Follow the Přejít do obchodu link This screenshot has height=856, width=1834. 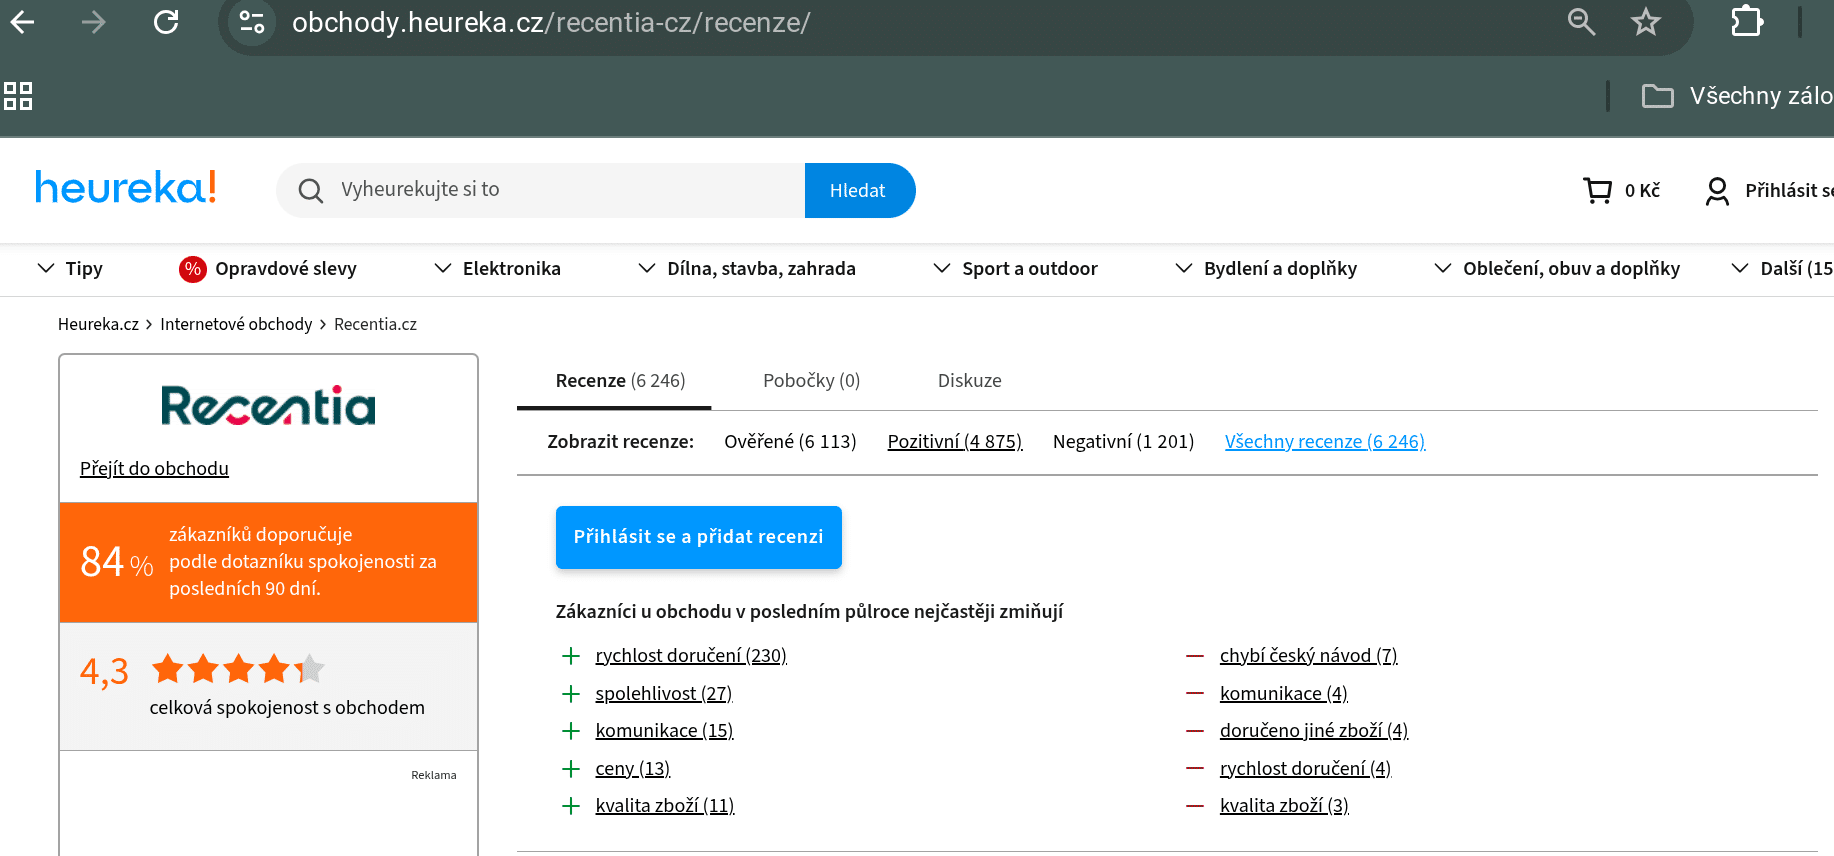pyautogui.click(x=154, y=468)
